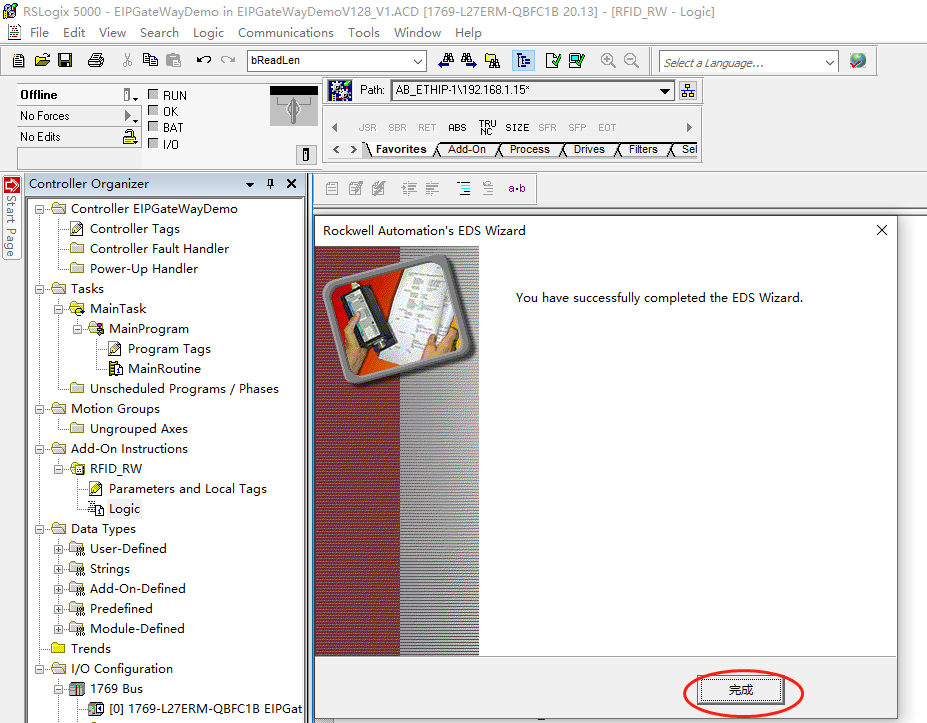
Task: Click the Zoom In magnifier icon
Action: coord(608,61)
